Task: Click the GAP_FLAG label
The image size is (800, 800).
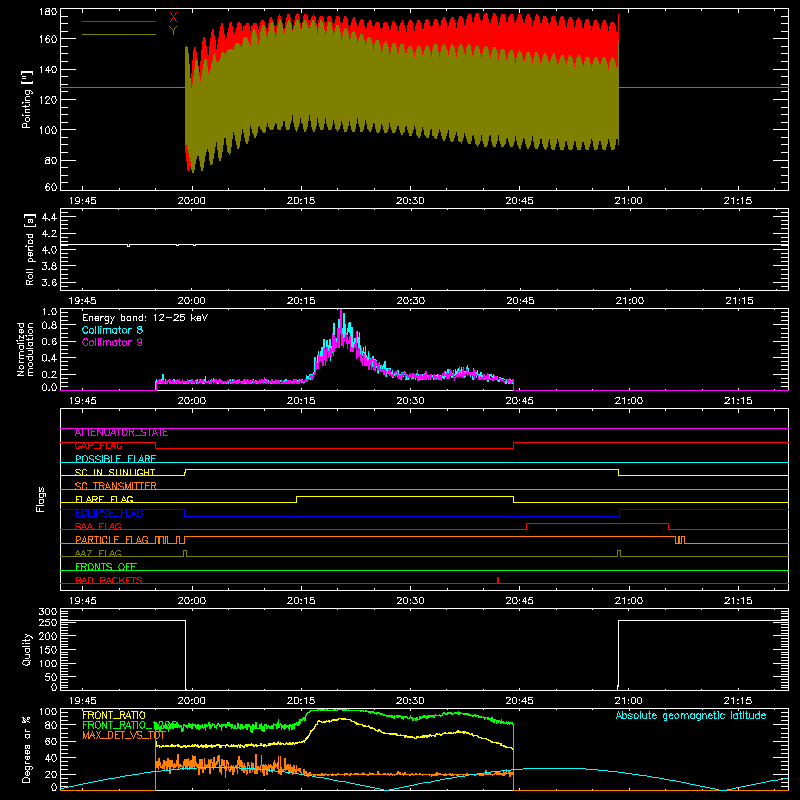Action: 98,446
